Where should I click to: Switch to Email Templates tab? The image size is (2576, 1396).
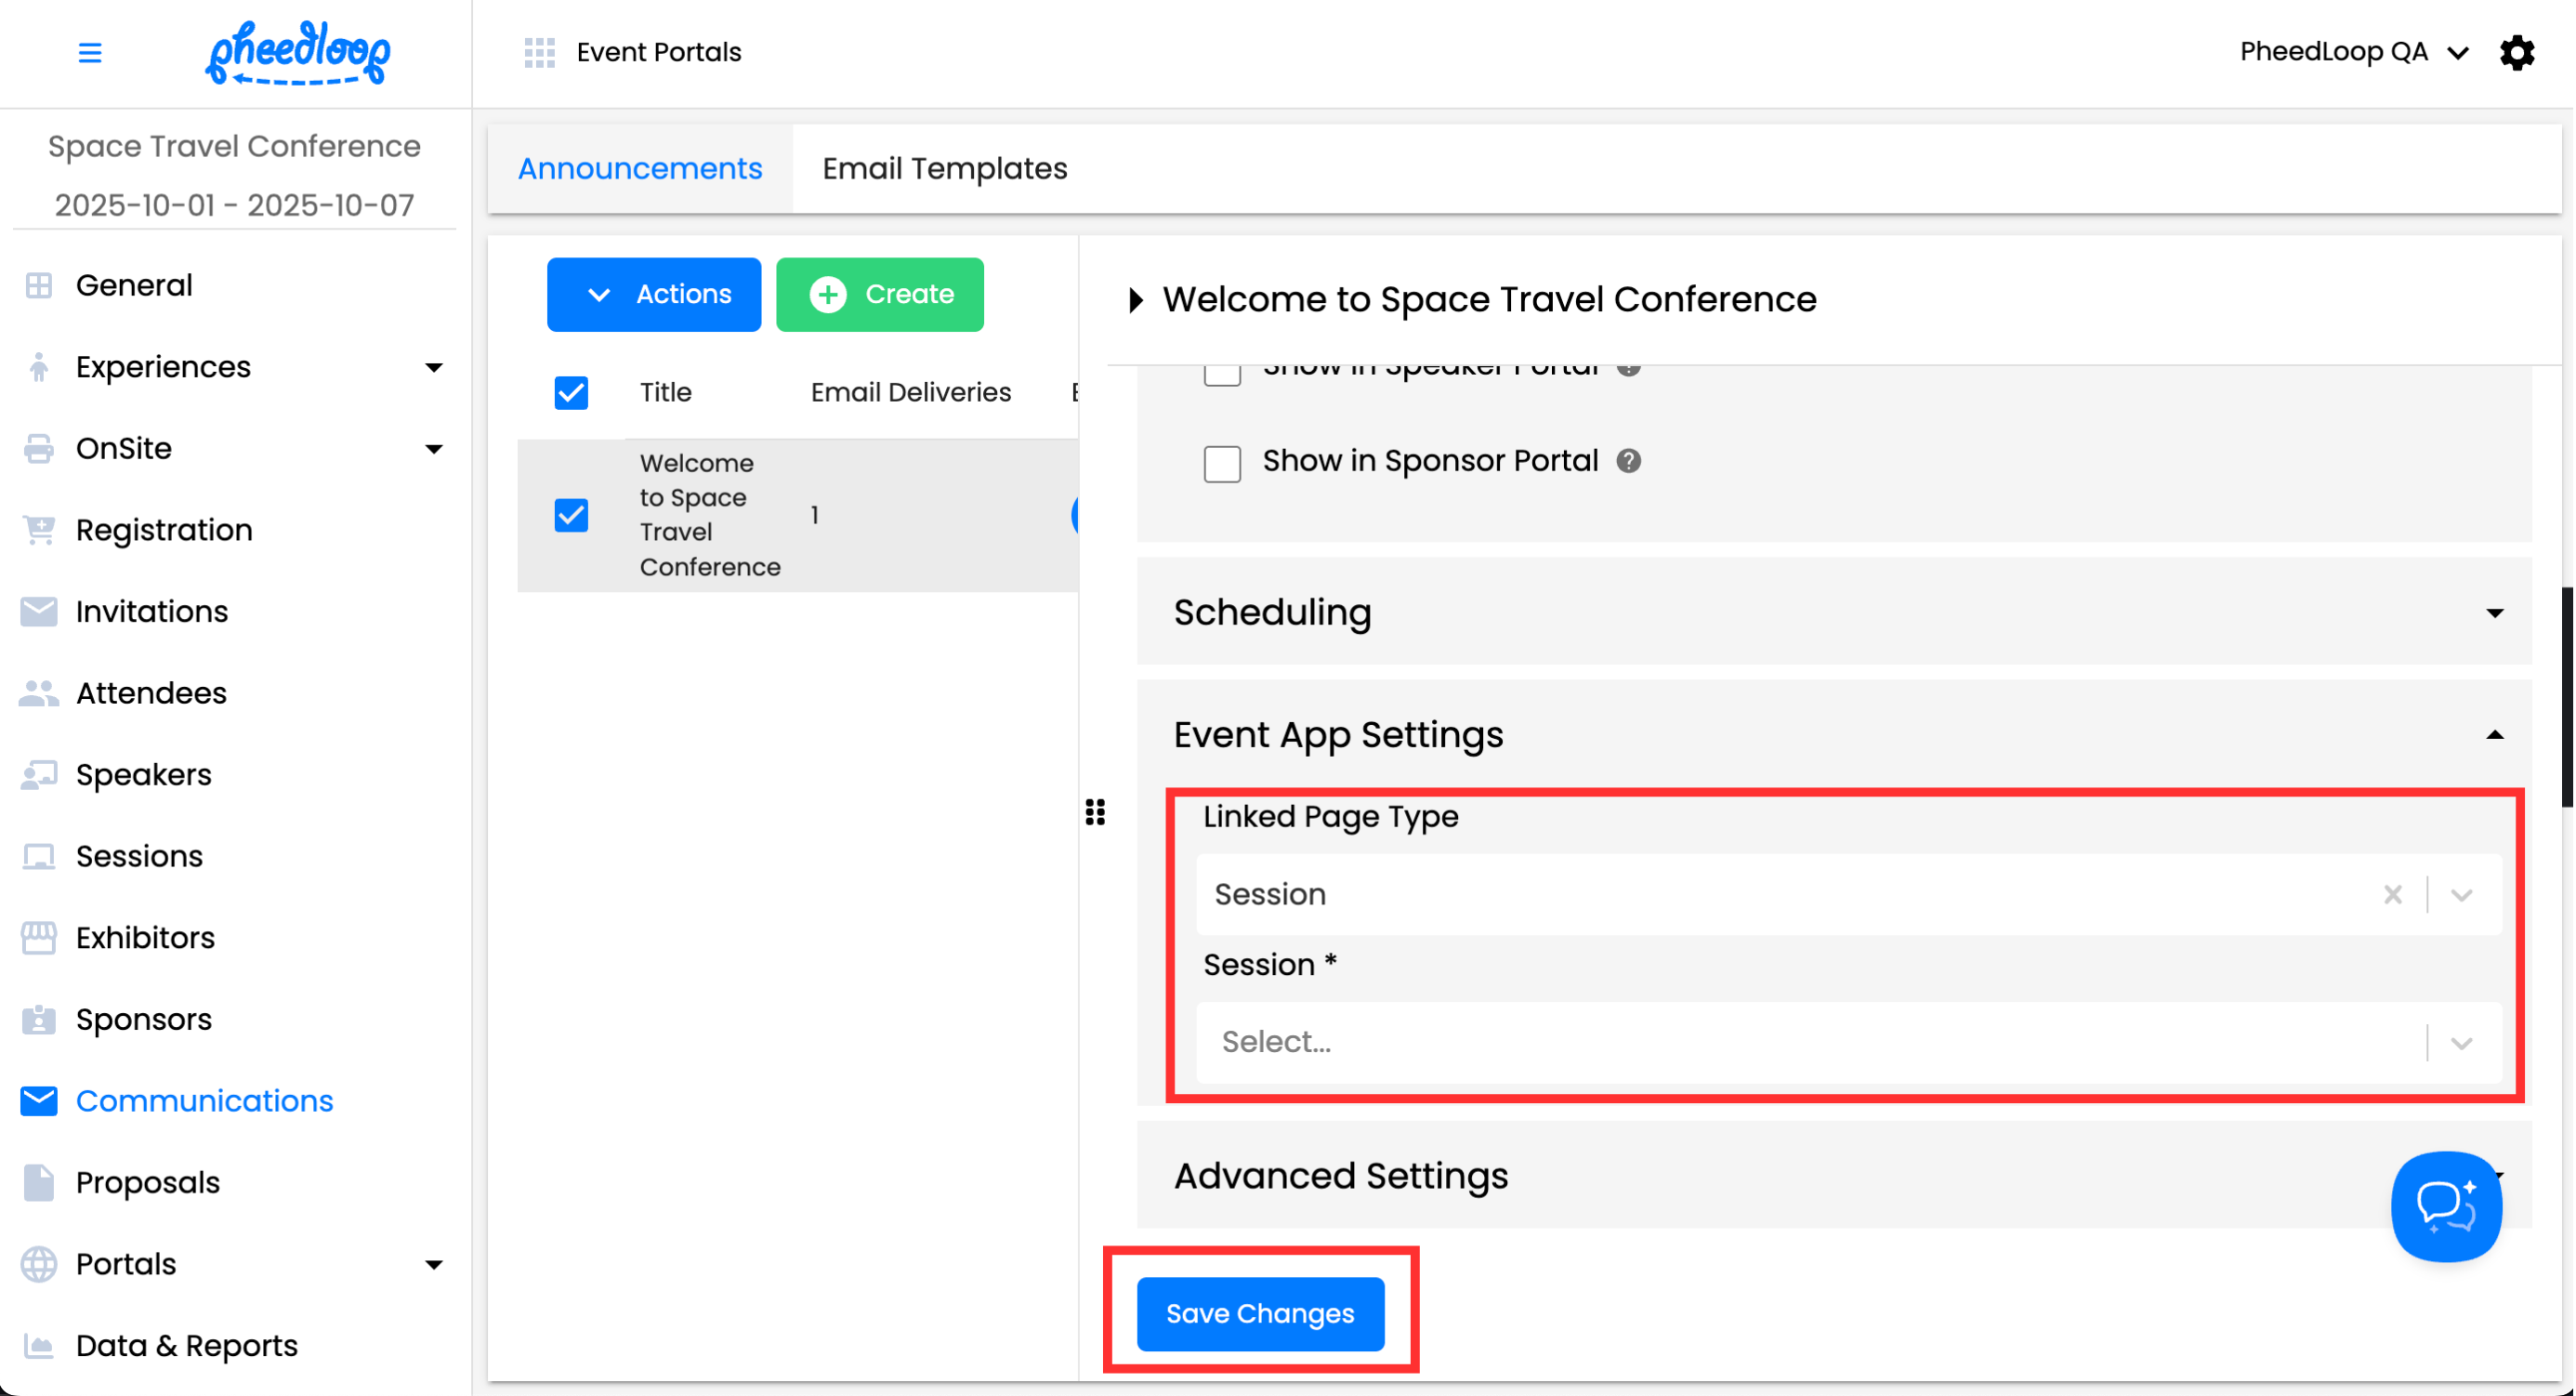[944, 169]
